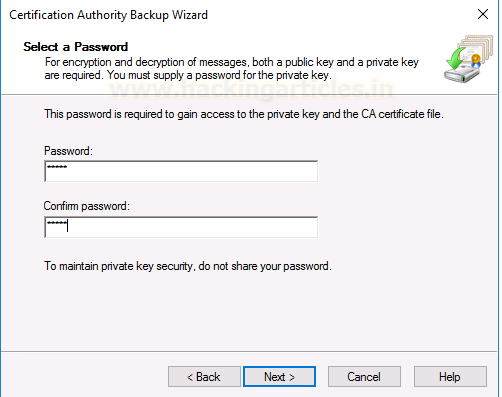Click the green download arrow in wizard icon
502x397 pixels.
click(456, 58)
